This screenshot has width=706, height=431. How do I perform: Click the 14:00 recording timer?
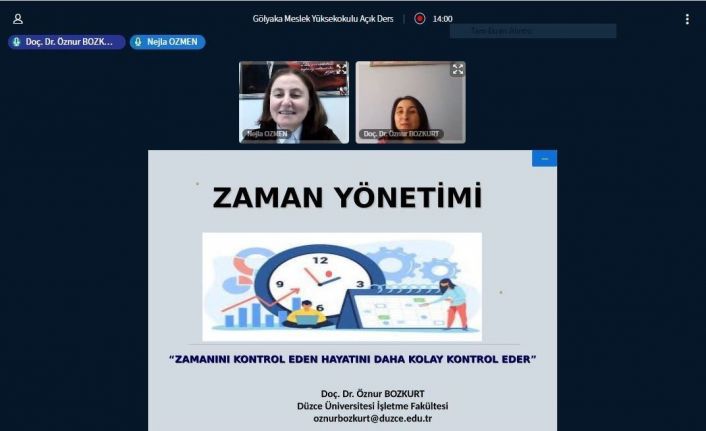442,19
